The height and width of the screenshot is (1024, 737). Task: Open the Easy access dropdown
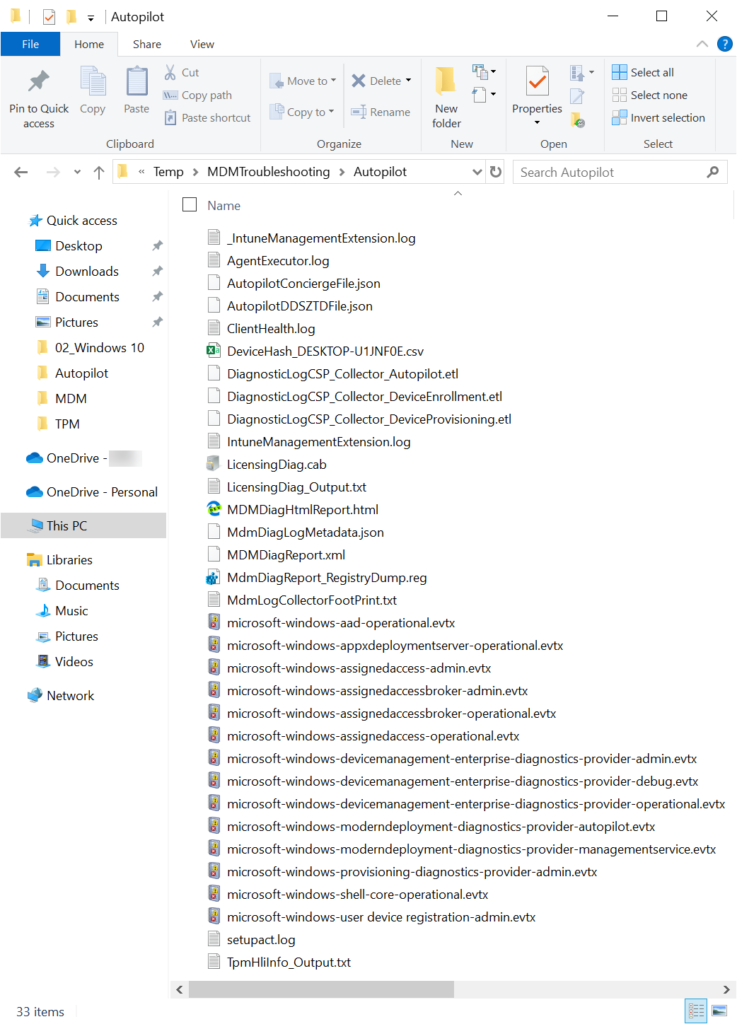click(484, 95)
